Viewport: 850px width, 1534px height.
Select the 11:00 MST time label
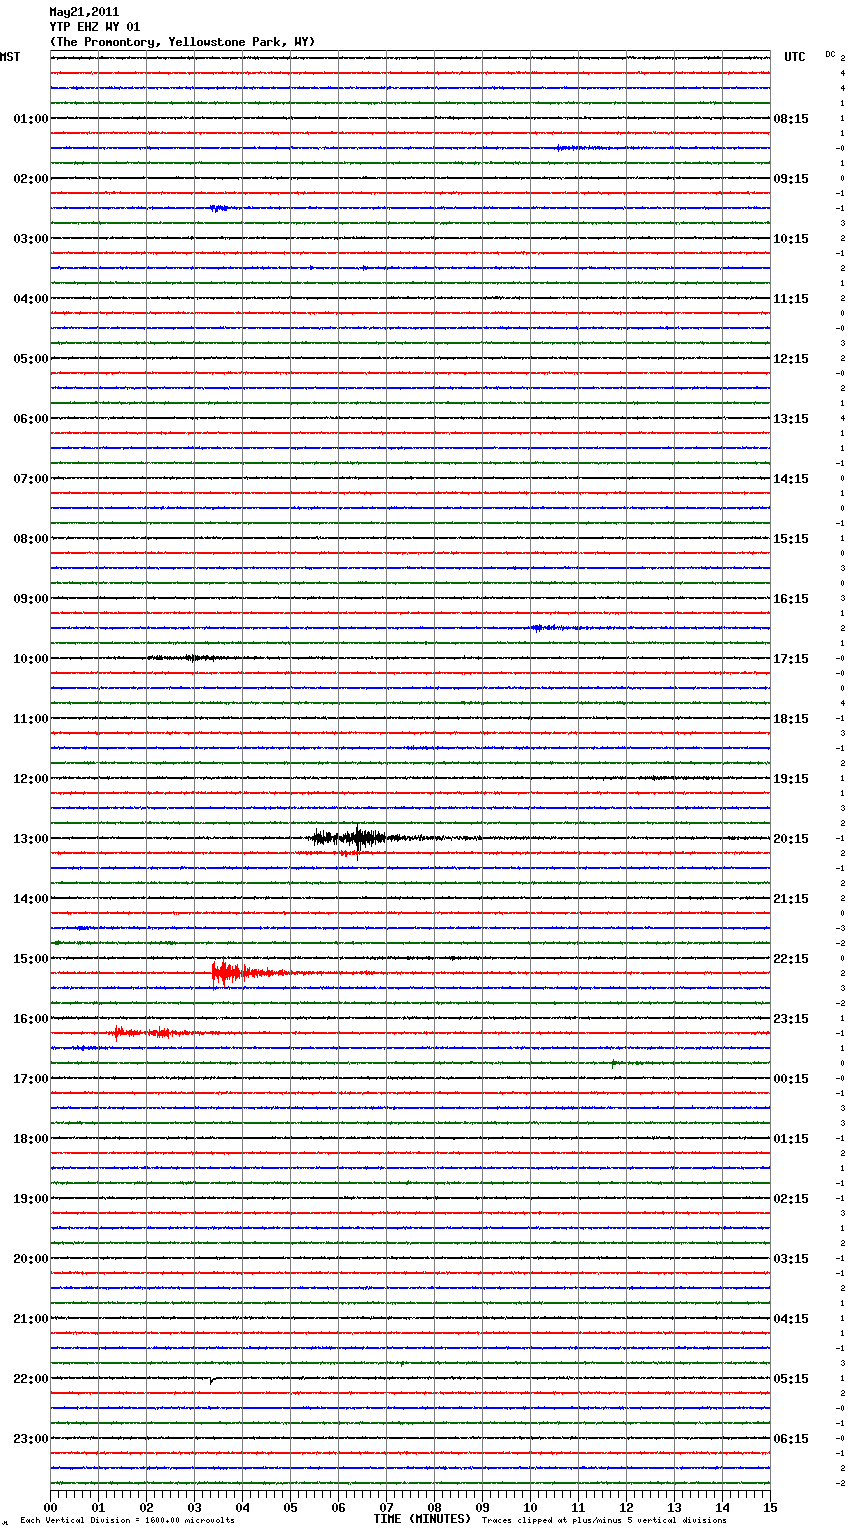tap(31, 719)
